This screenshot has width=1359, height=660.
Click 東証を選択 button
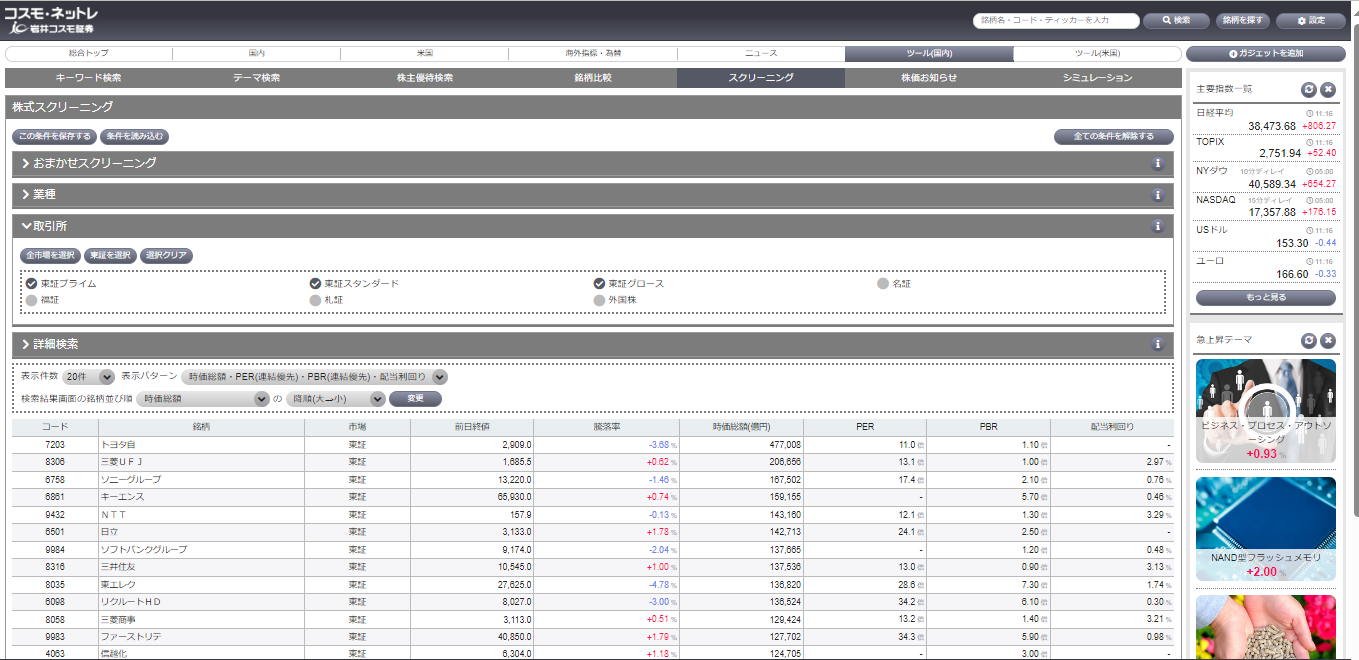point(110,256)
